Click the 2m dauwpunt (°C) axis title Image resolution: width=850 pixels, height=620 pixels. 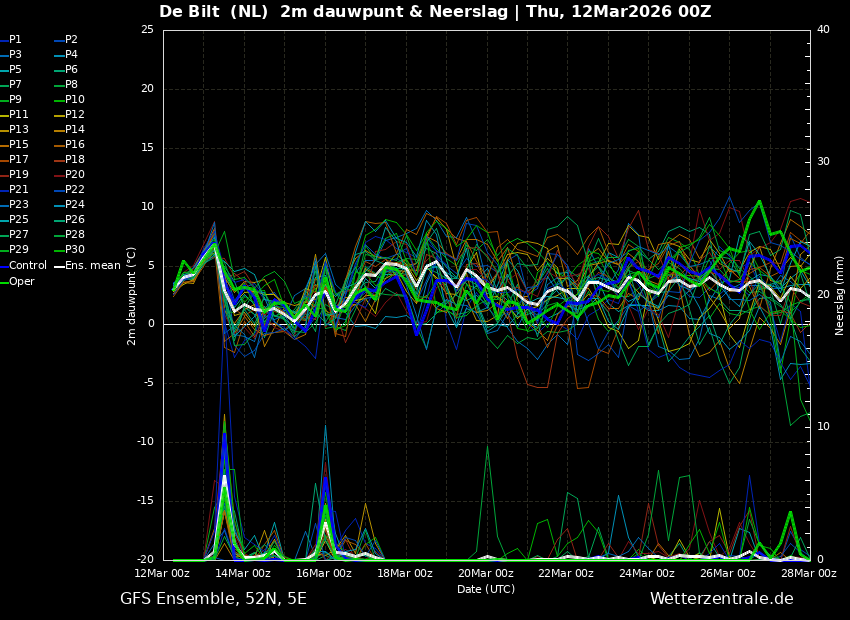coord(131,295)
